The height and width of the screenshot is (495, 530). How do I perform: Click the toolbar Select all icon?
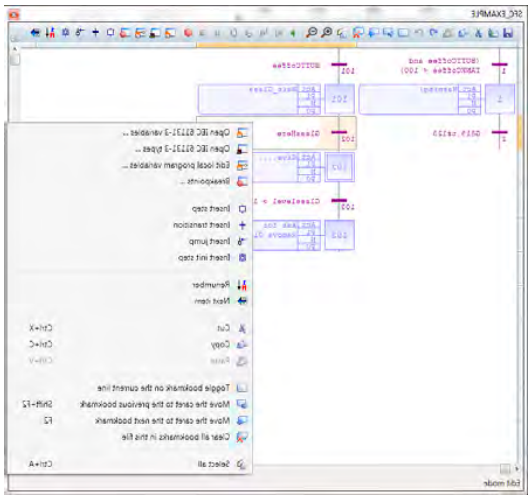pyautogui.click(x=342, y=33)
